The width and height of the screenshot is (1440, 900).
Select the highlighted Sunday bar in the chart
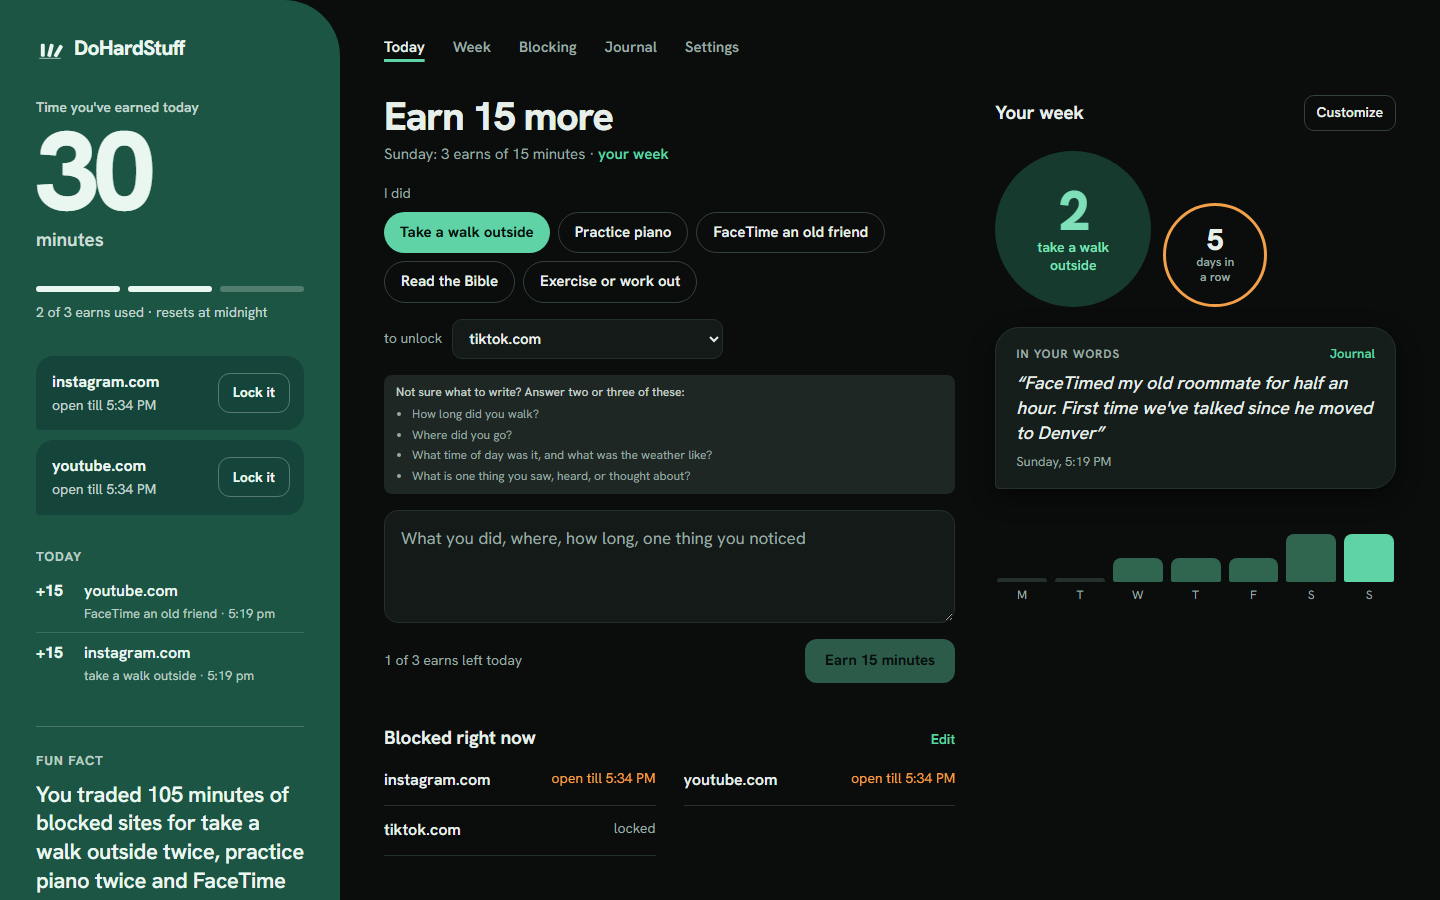[1369, 558]
